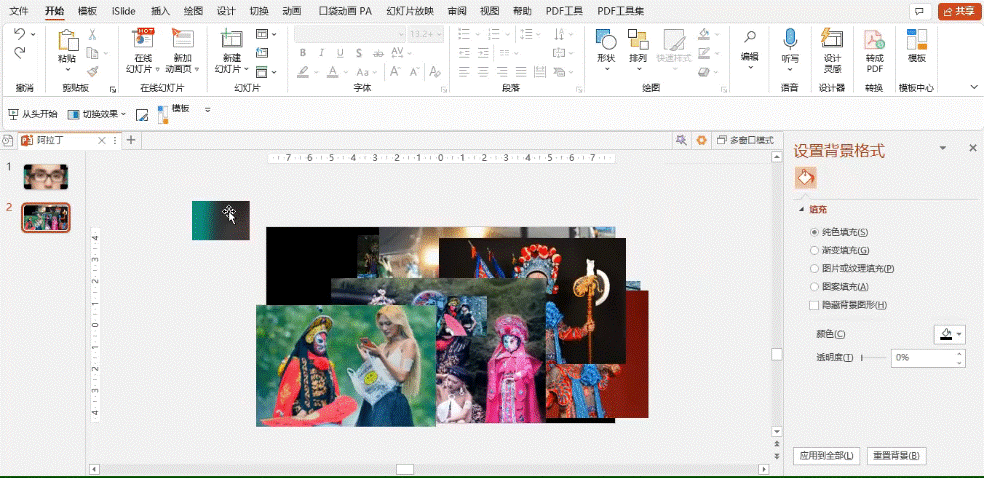The image size is (984, 480).
Task: Expand the Transition effects (切换效果) dropdown
Action: [x=123, y=114]
